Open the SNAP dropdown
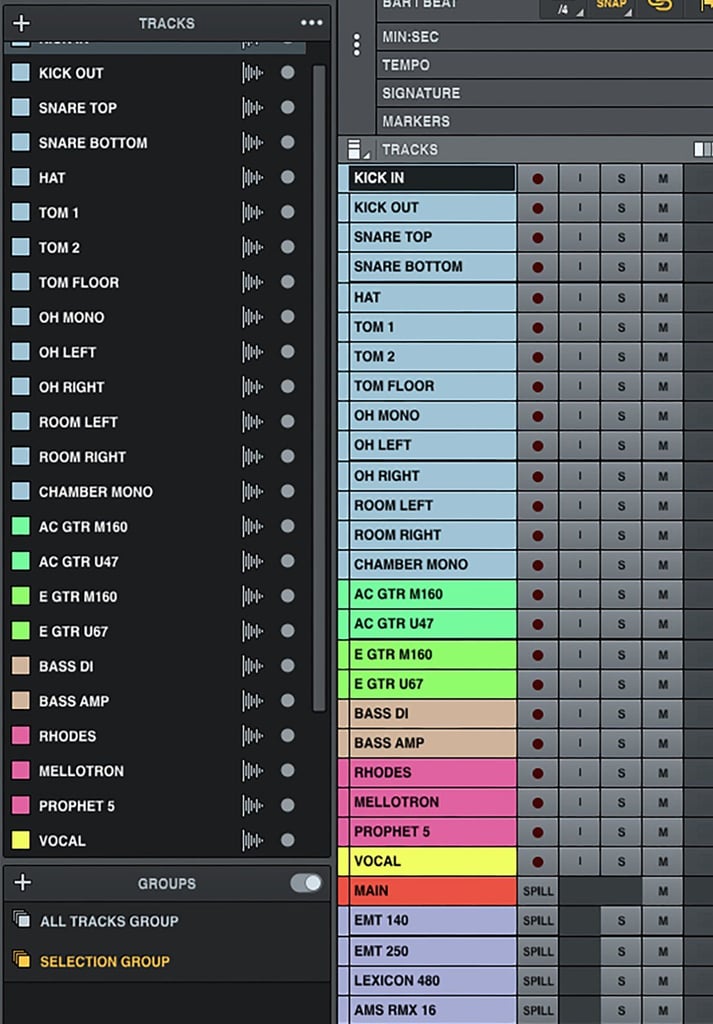The image size is (713, 1024). pyautogui.click(x=610, y=7)
